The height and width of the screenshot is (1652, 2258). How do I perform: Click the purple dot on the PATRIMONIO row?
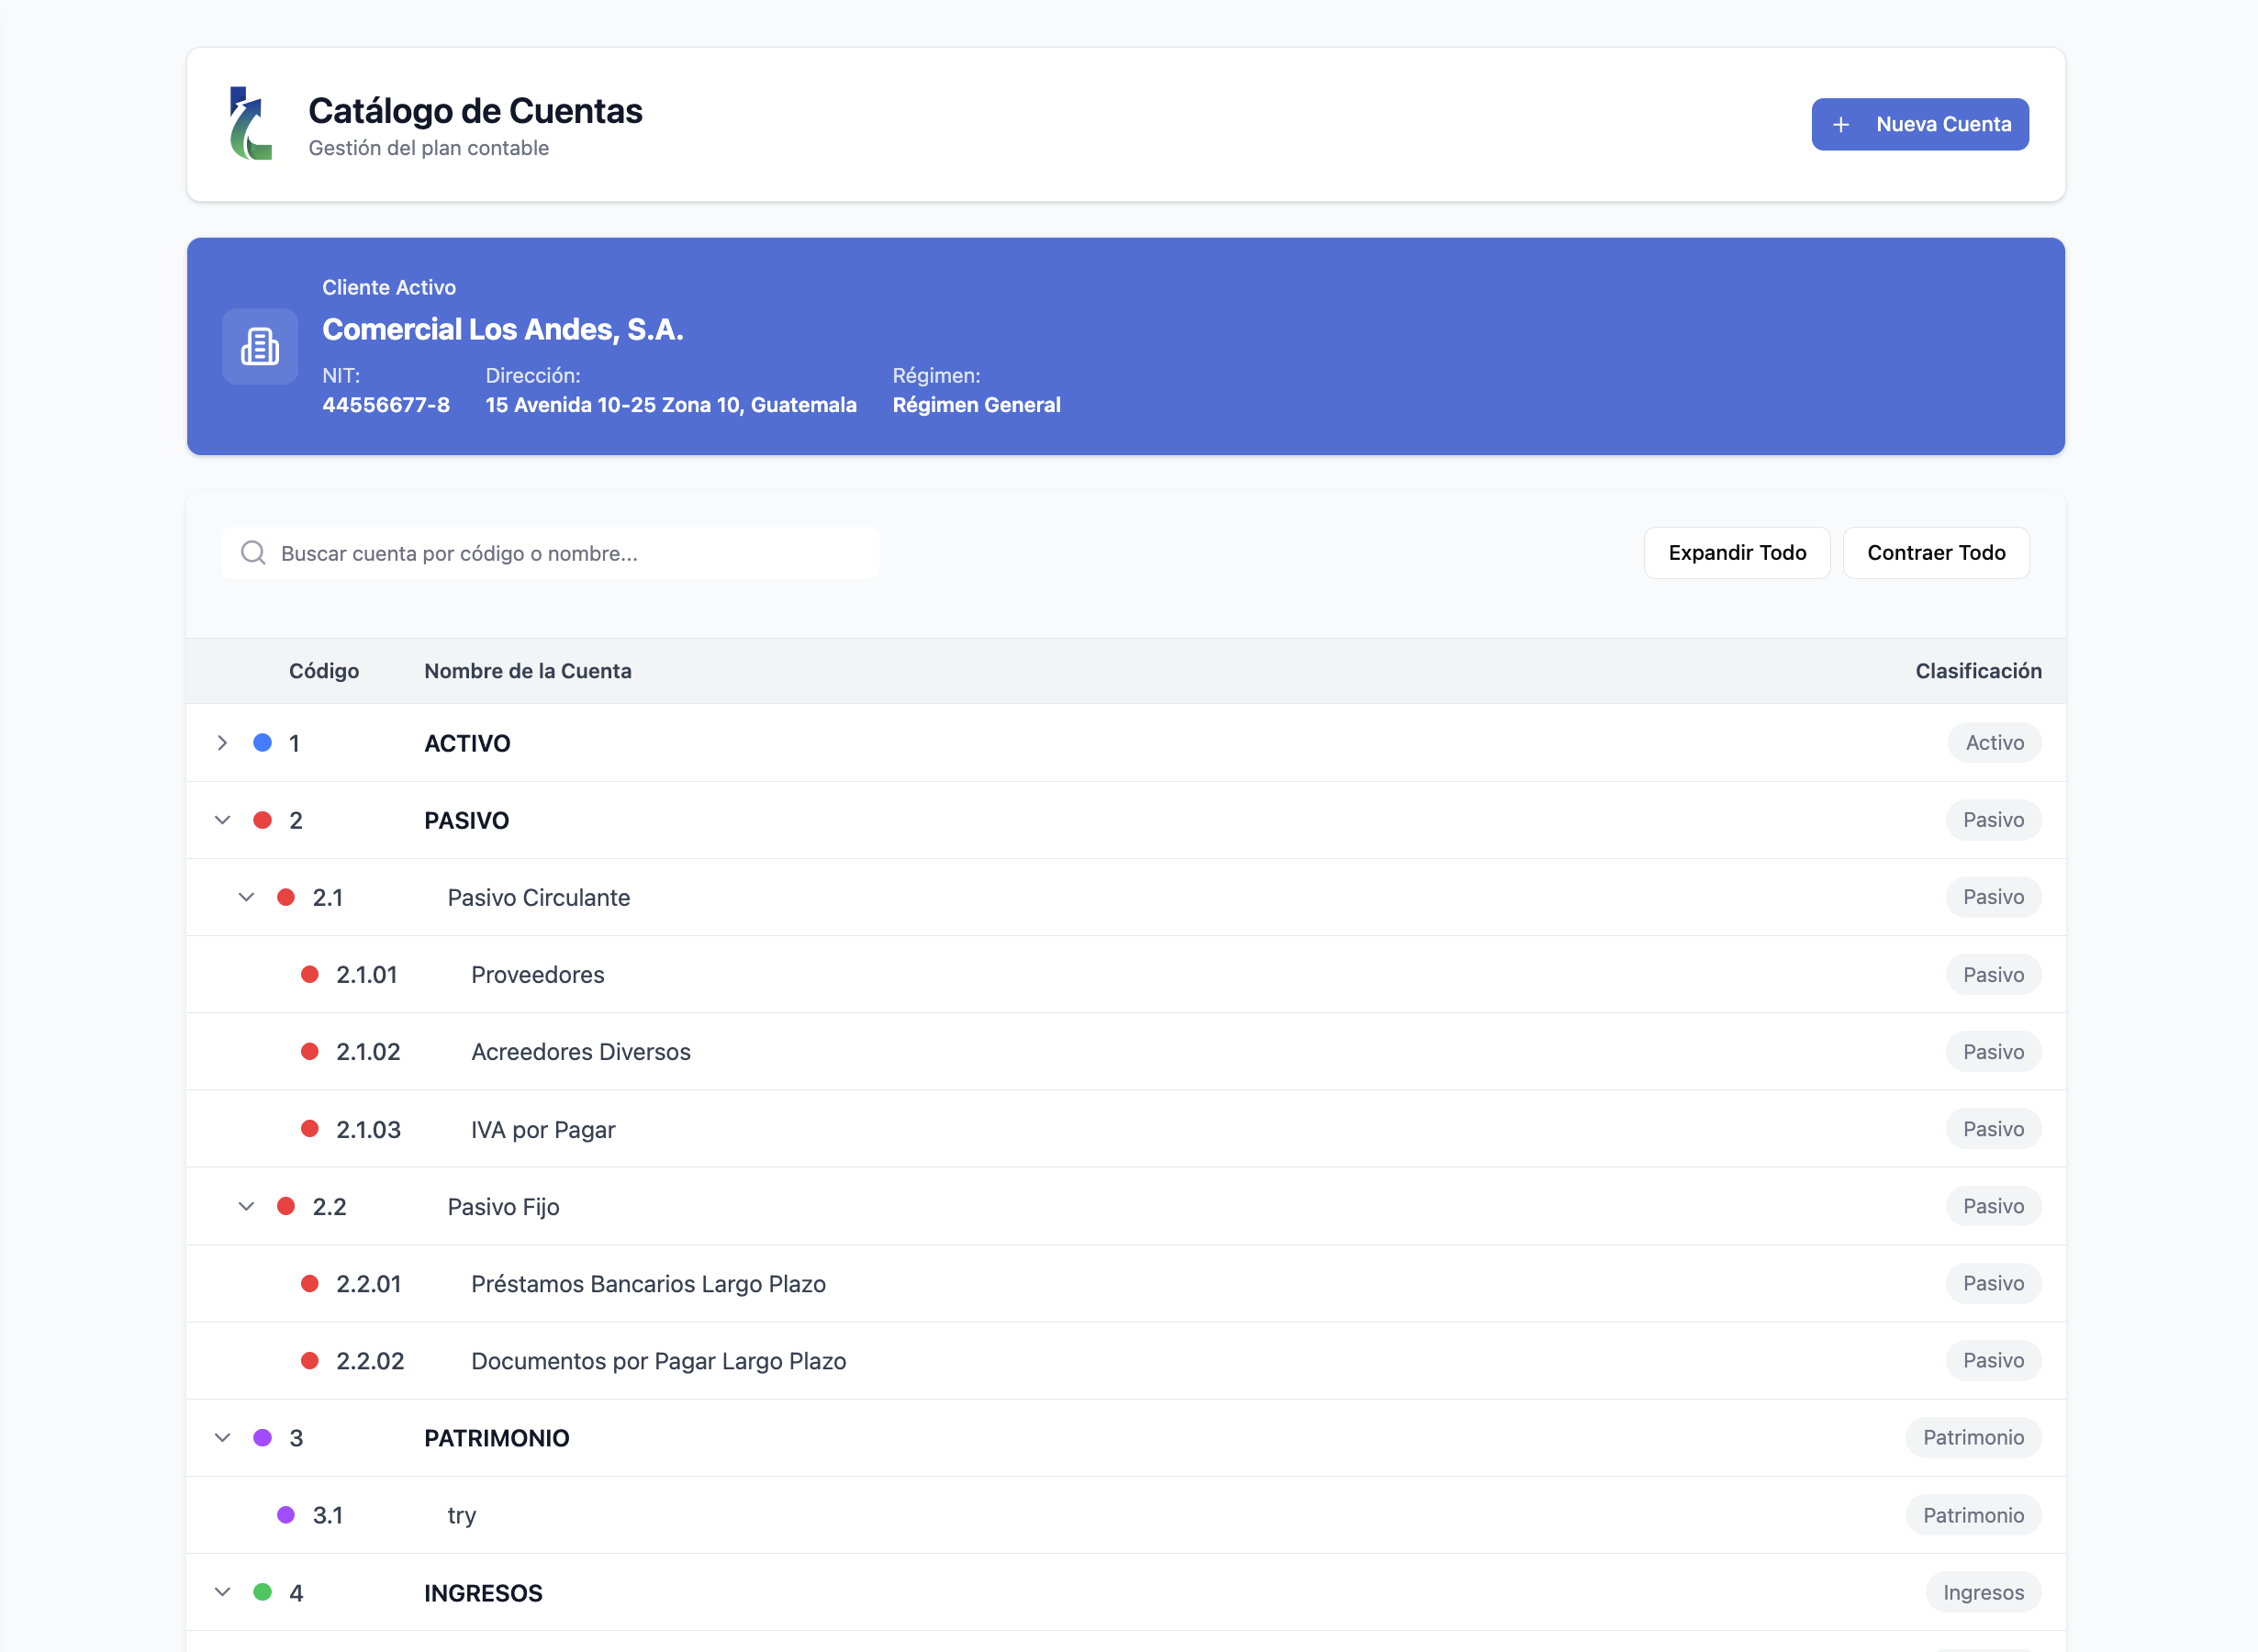(x=263, y=1438)
